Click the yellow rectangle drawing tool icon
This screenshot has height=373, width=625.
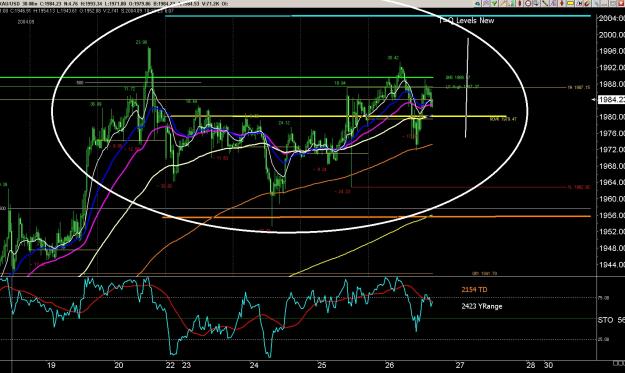tap(570, 3)
